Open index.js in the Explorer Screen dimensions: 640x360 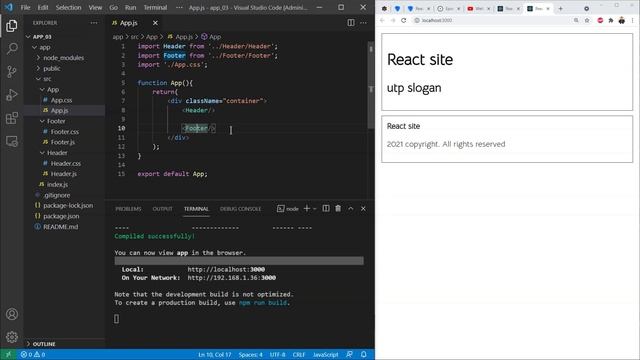pyautogui.click(x=57, y=184)
